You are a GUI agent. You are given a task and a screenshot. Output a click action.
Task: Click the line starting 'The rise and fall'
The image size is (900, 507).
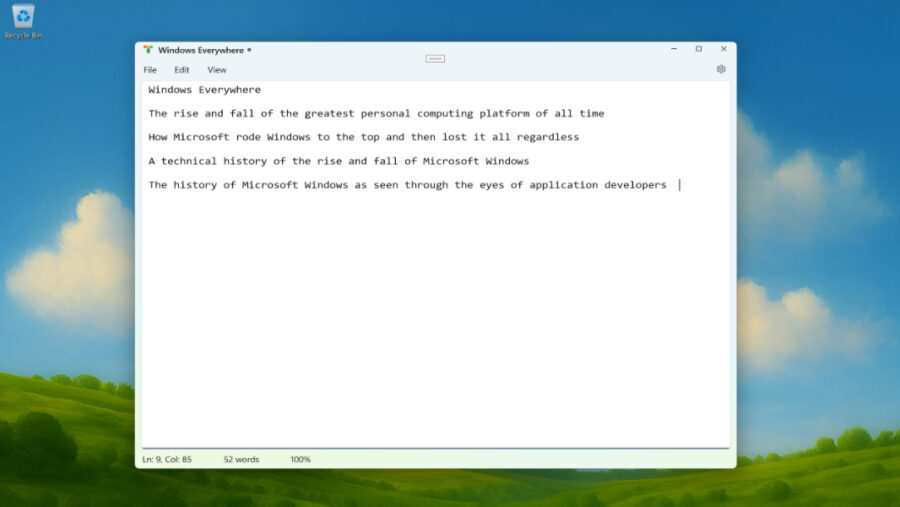click(375, 114)
